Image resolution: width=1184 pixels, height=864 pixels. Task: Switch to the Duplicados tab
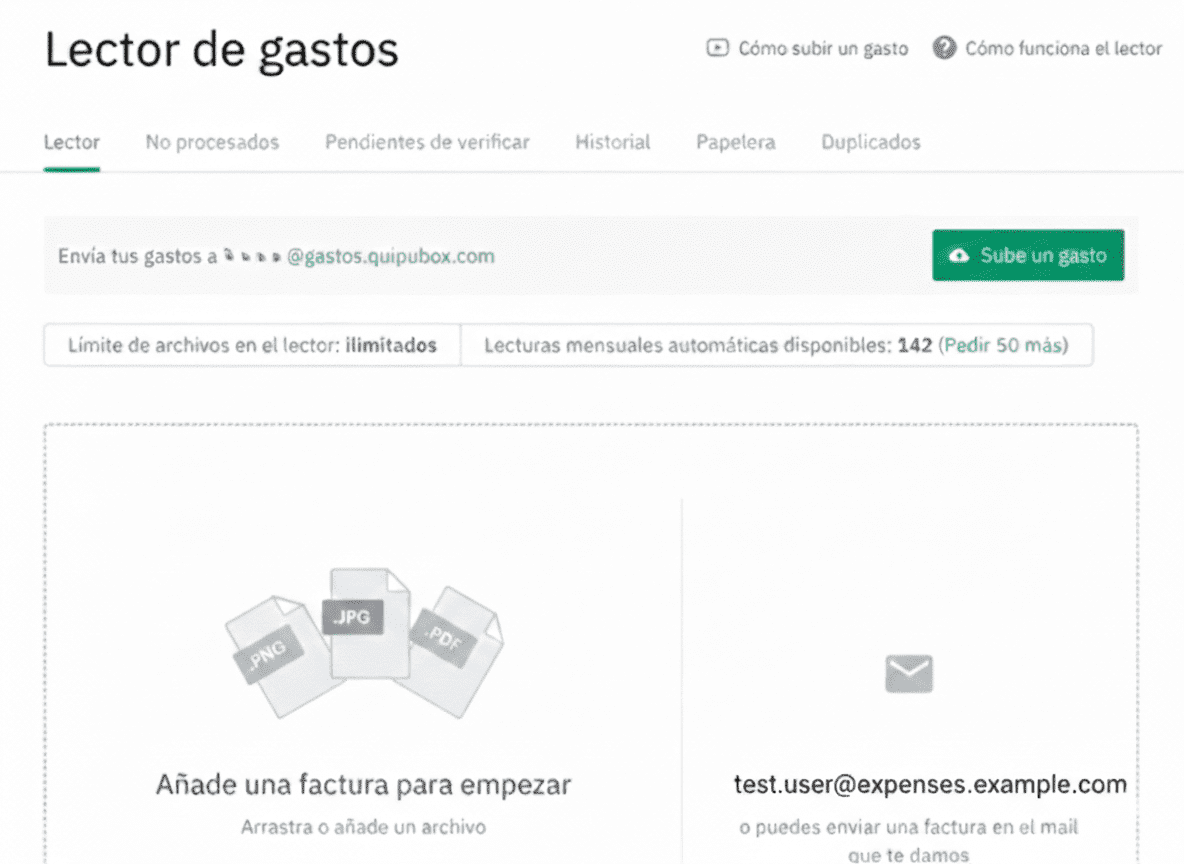coord(870,142)
